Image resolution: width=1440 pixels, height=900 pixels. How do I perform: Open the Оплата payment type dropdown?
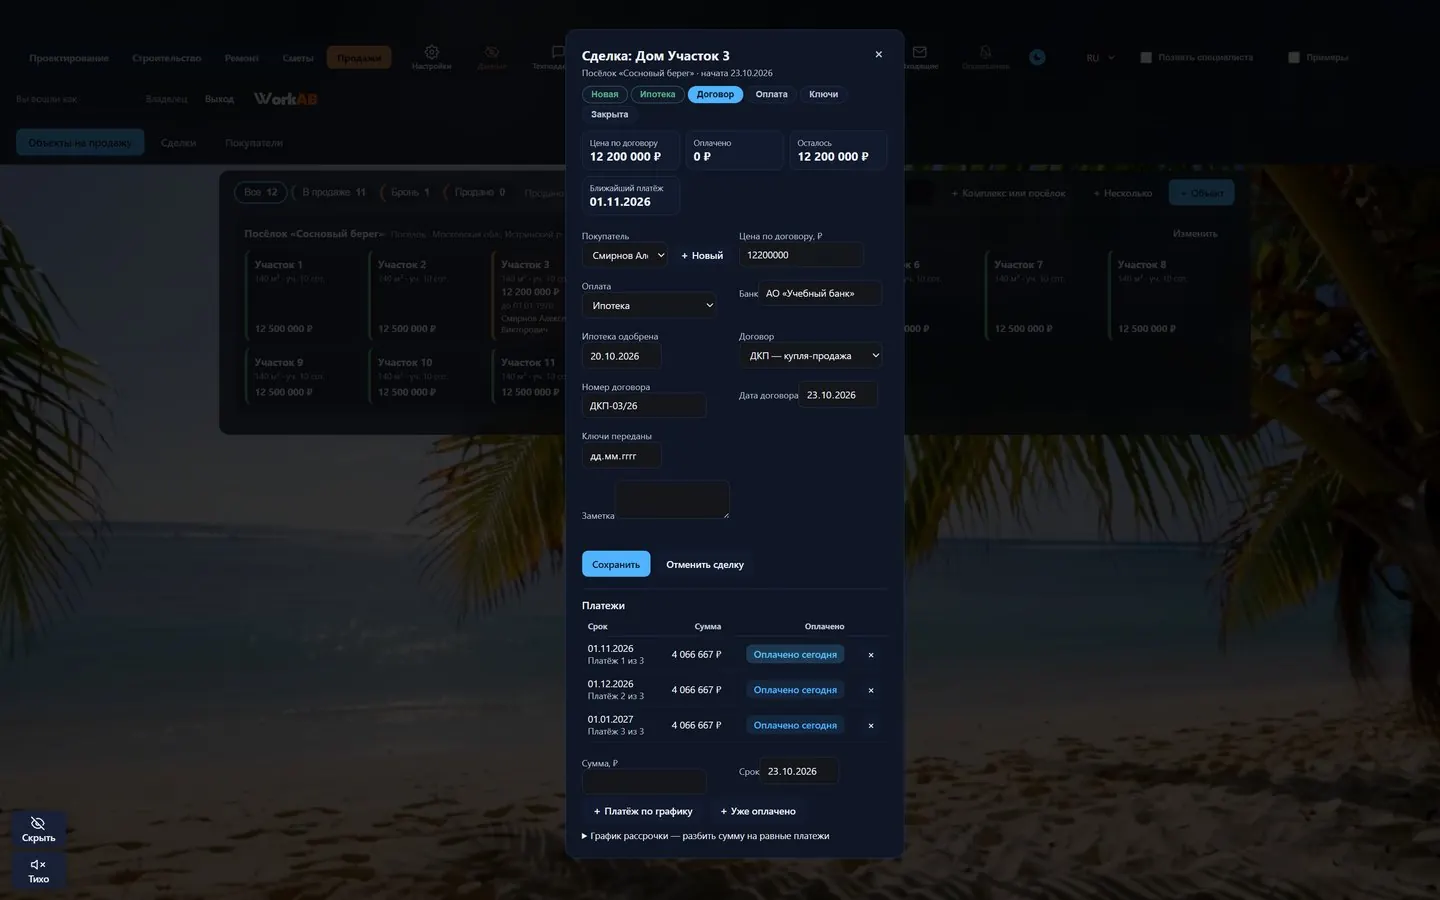[x=649, y=306]
